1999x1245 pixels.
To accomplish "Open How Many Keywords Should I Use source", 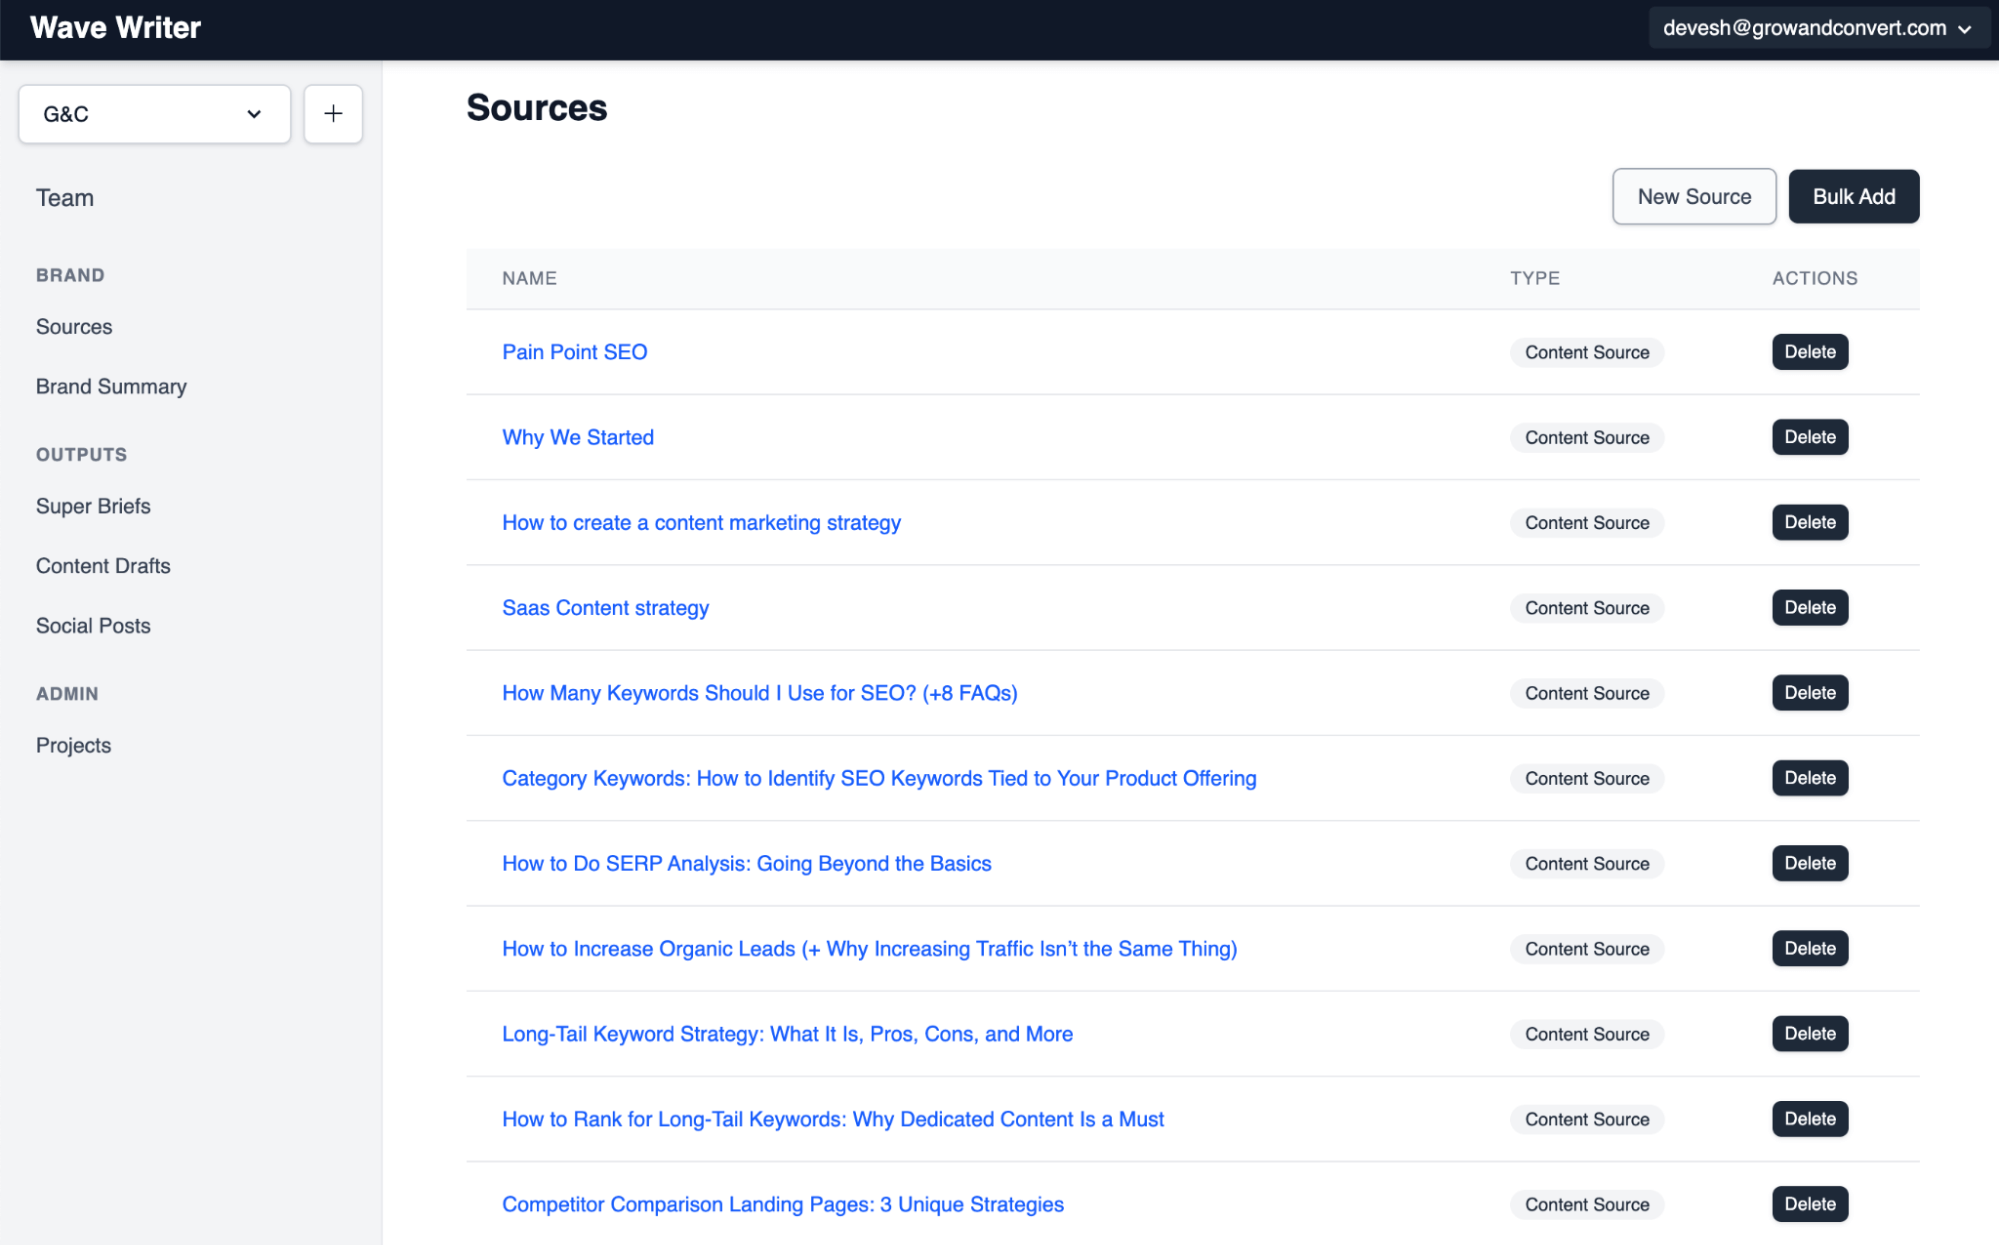I will pyautogui.click(x=760, y=693).
